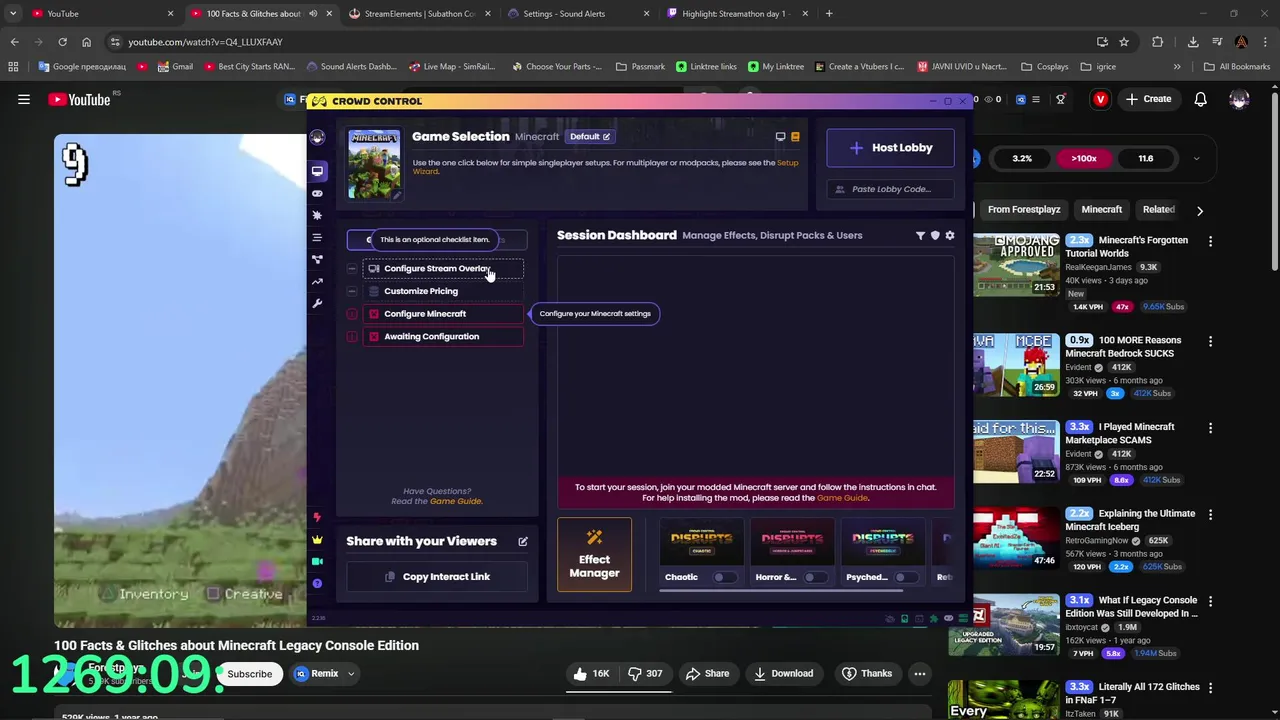Click the YouTube page vertical scrollbar
The height and width of the screenshot is (720, 1280).
[1274, 180]
